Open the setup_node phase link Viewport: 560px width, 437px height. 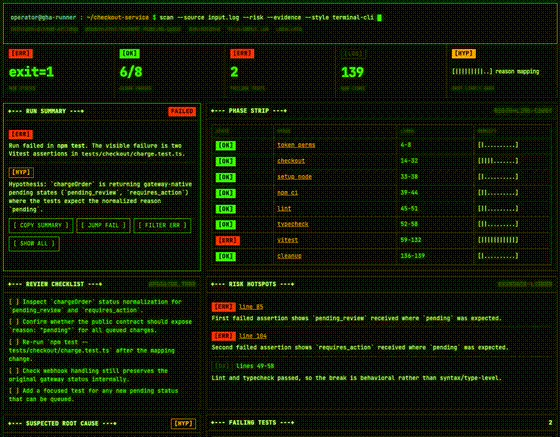coord(294,177)
